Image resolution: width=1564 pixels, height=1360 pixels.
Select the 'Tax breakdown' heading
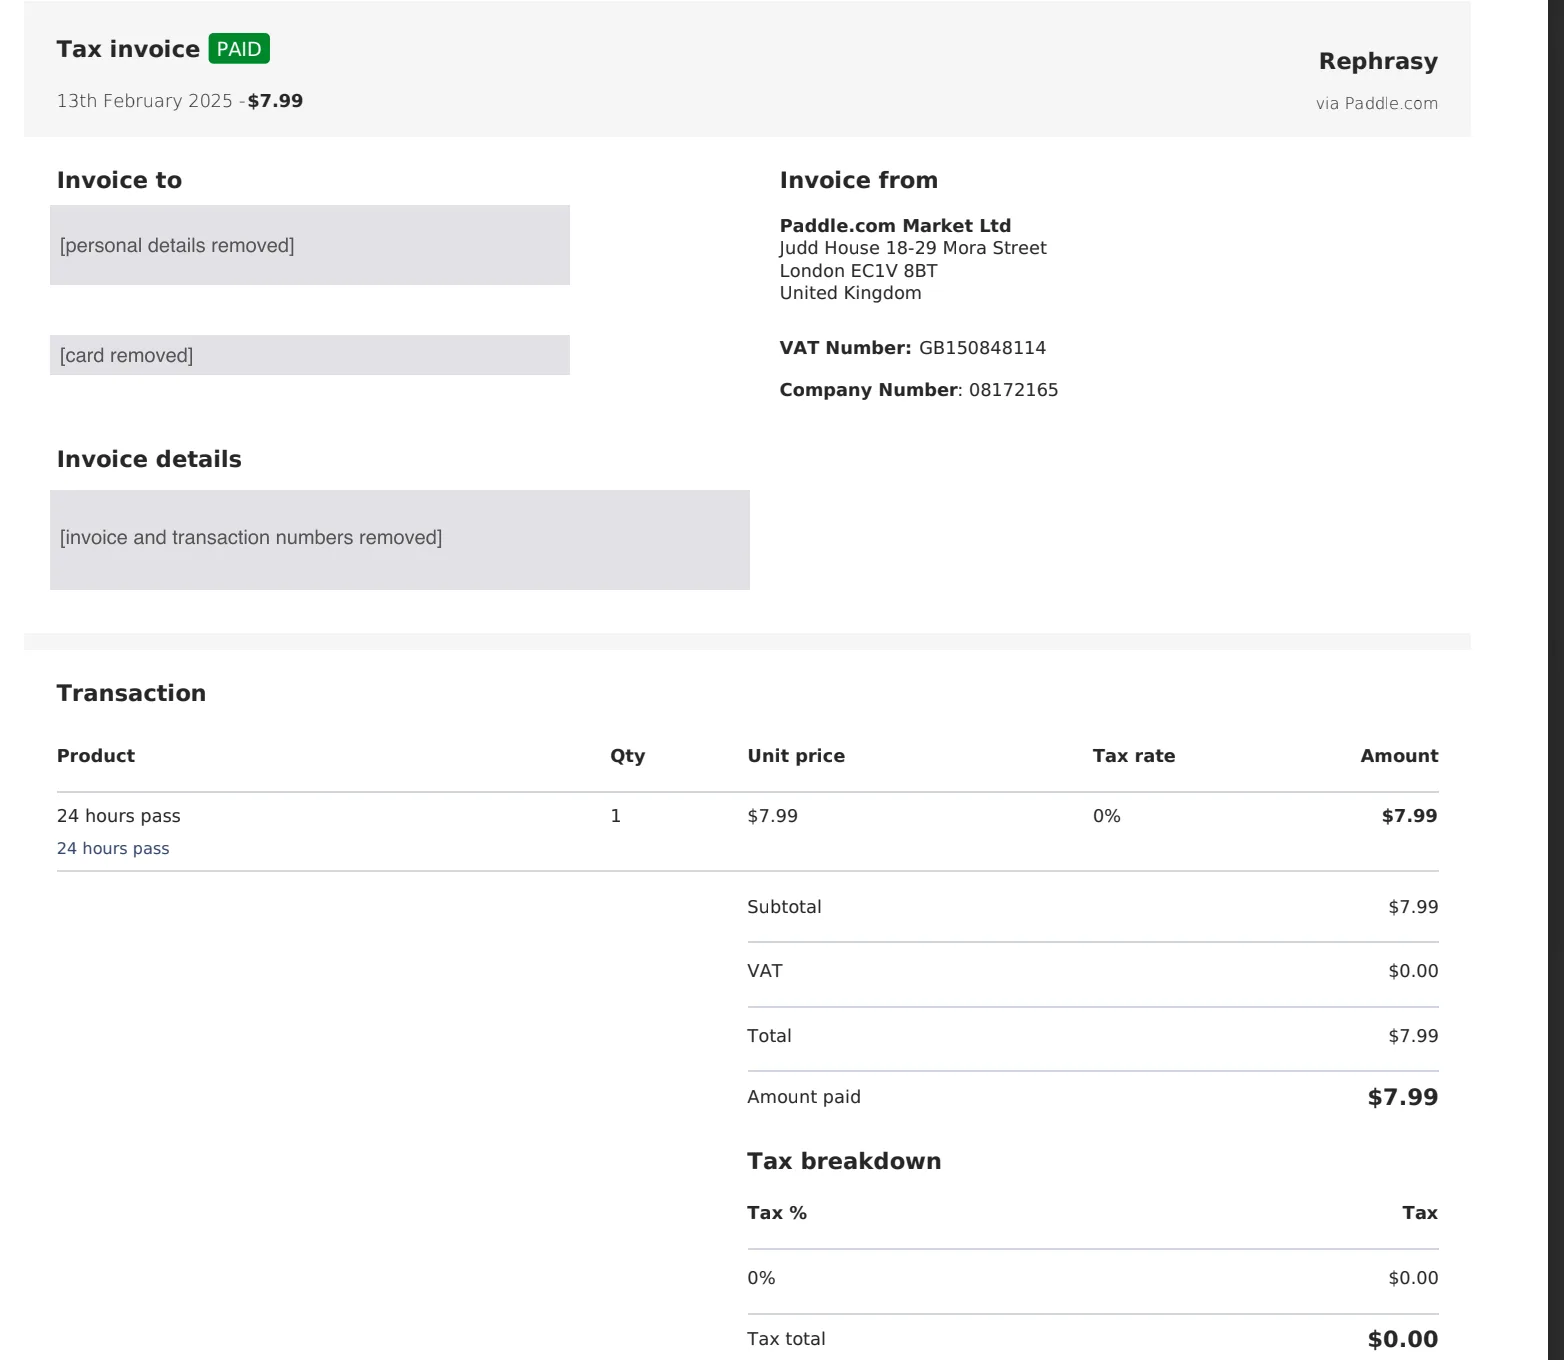(844, 1161)
